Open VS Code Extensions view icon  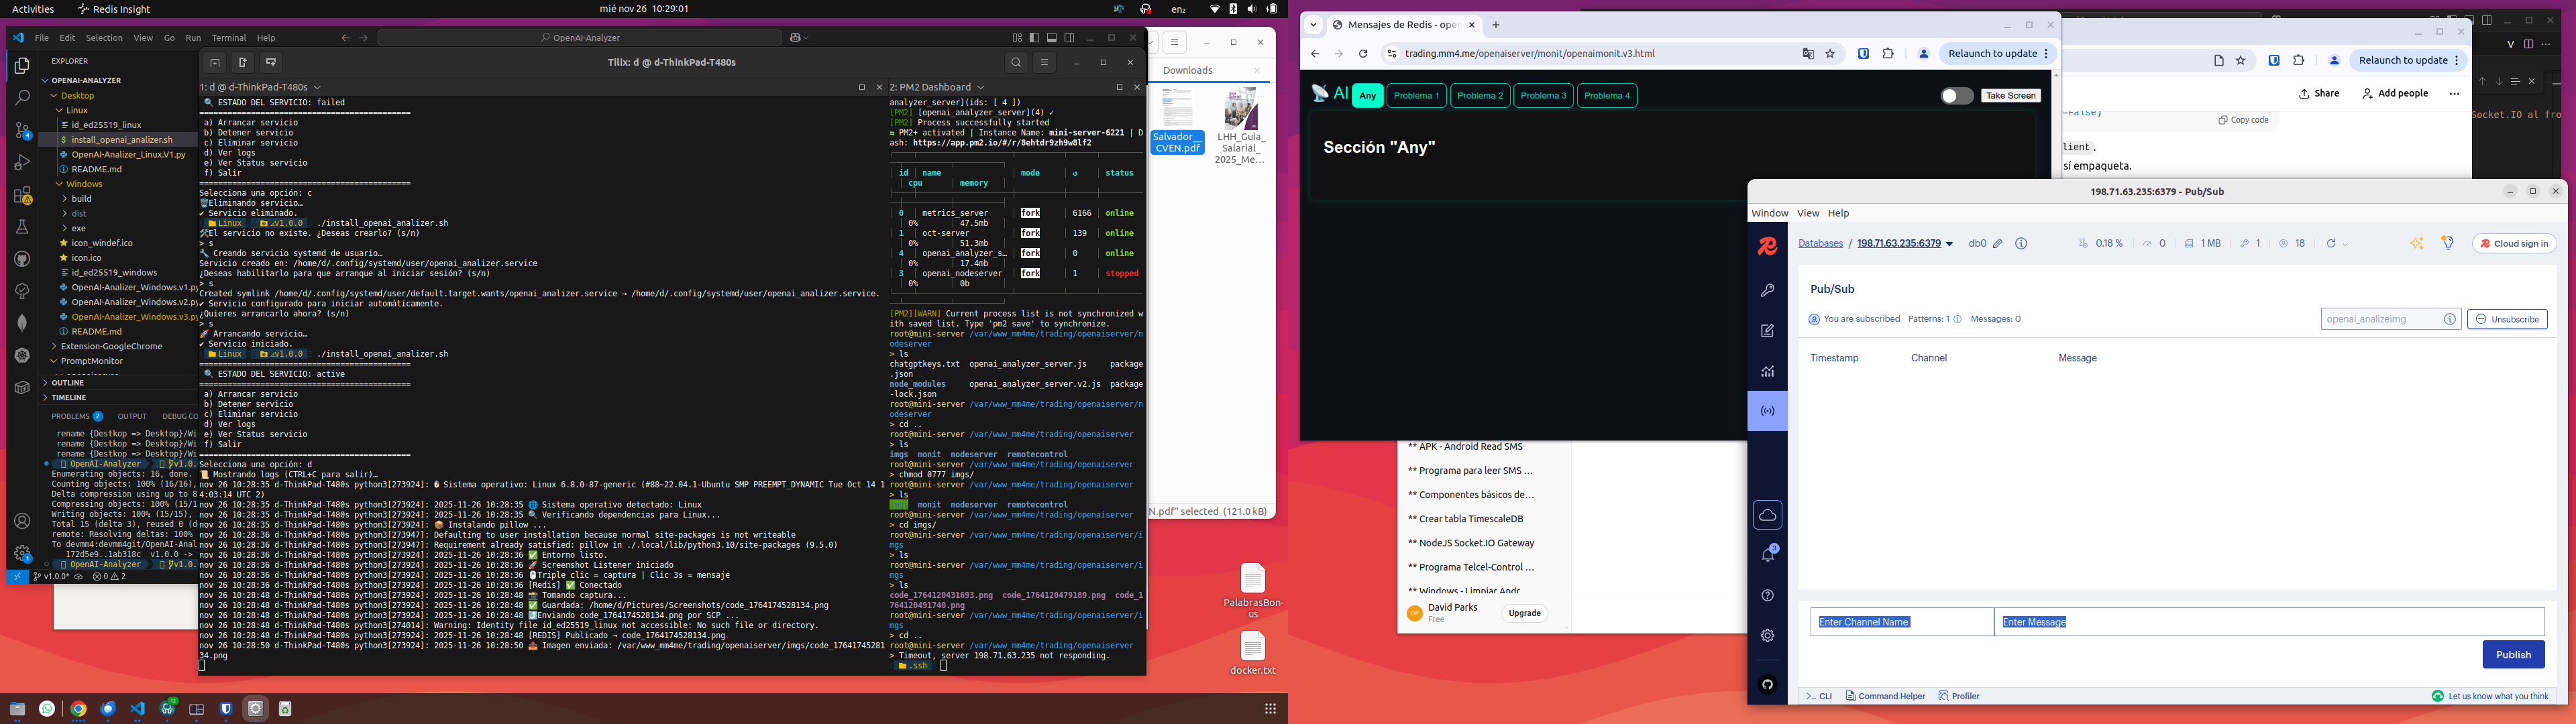click(22, 195)
